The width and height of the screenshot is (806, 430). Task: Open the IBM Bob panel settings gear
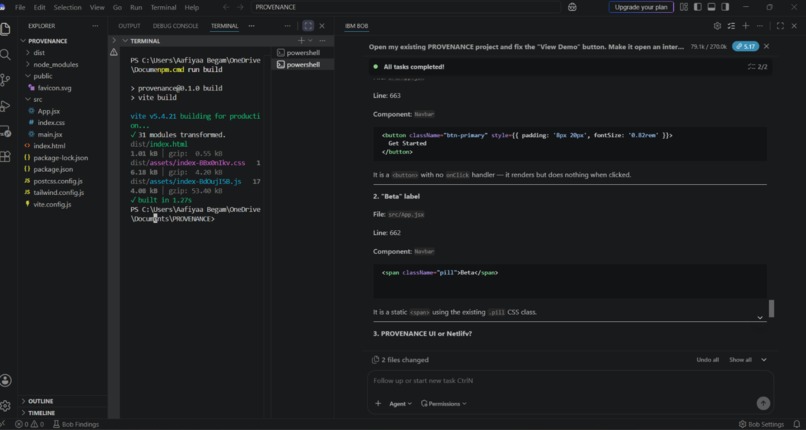click(718, 26)
